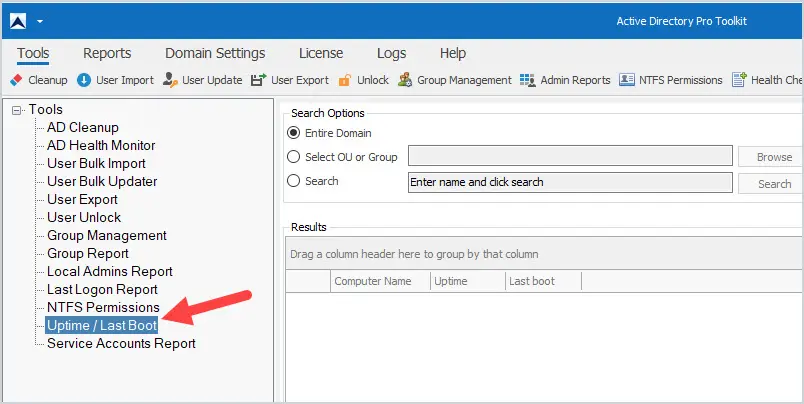The width and height of the screenshot is (804, 404).
Task: Click the User Import download icon
Action: click(84, 80)
